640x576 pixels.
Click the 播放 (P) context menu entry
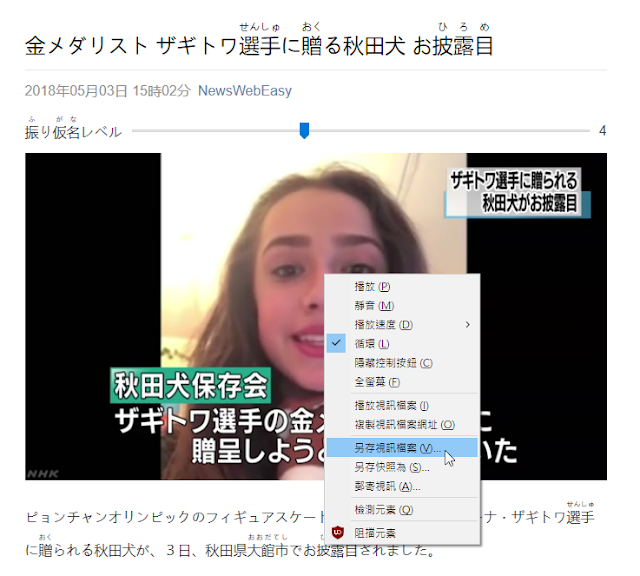[402, 287]
